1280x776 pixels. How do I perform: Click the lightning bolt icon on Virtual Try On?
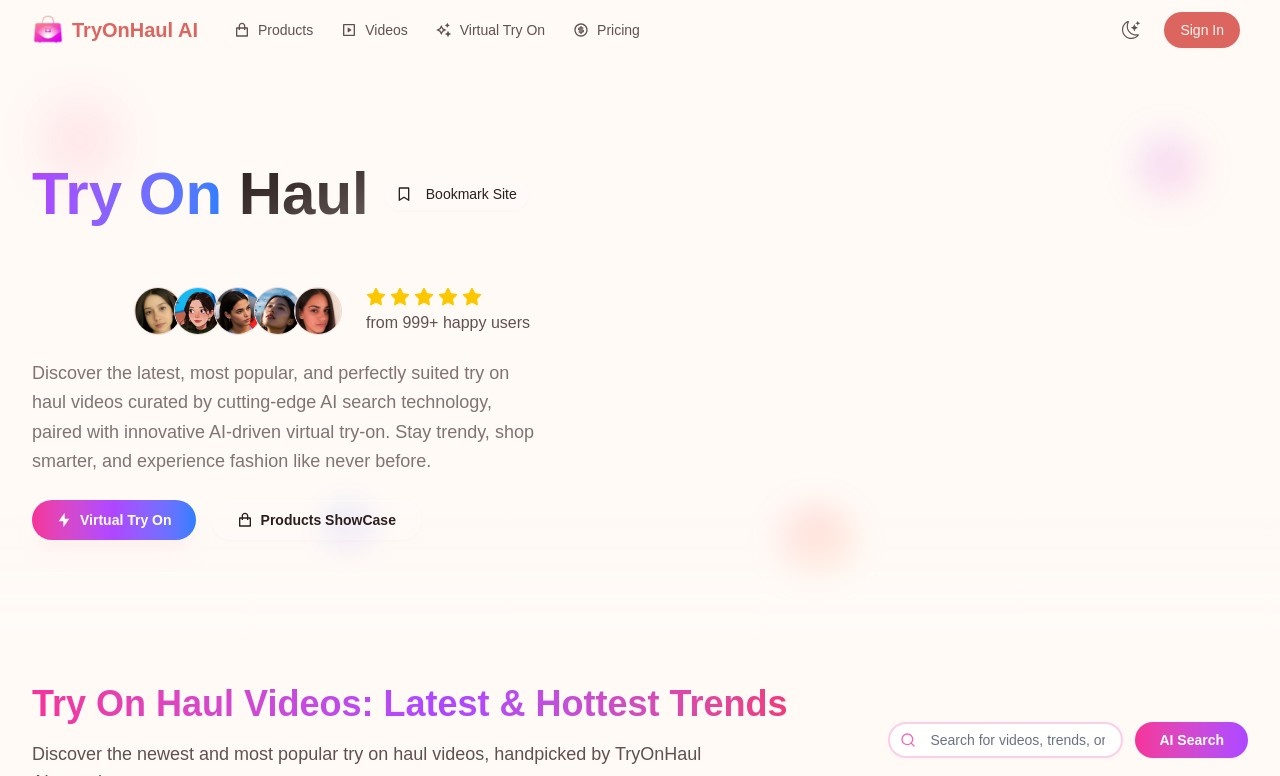pos(64,520)
